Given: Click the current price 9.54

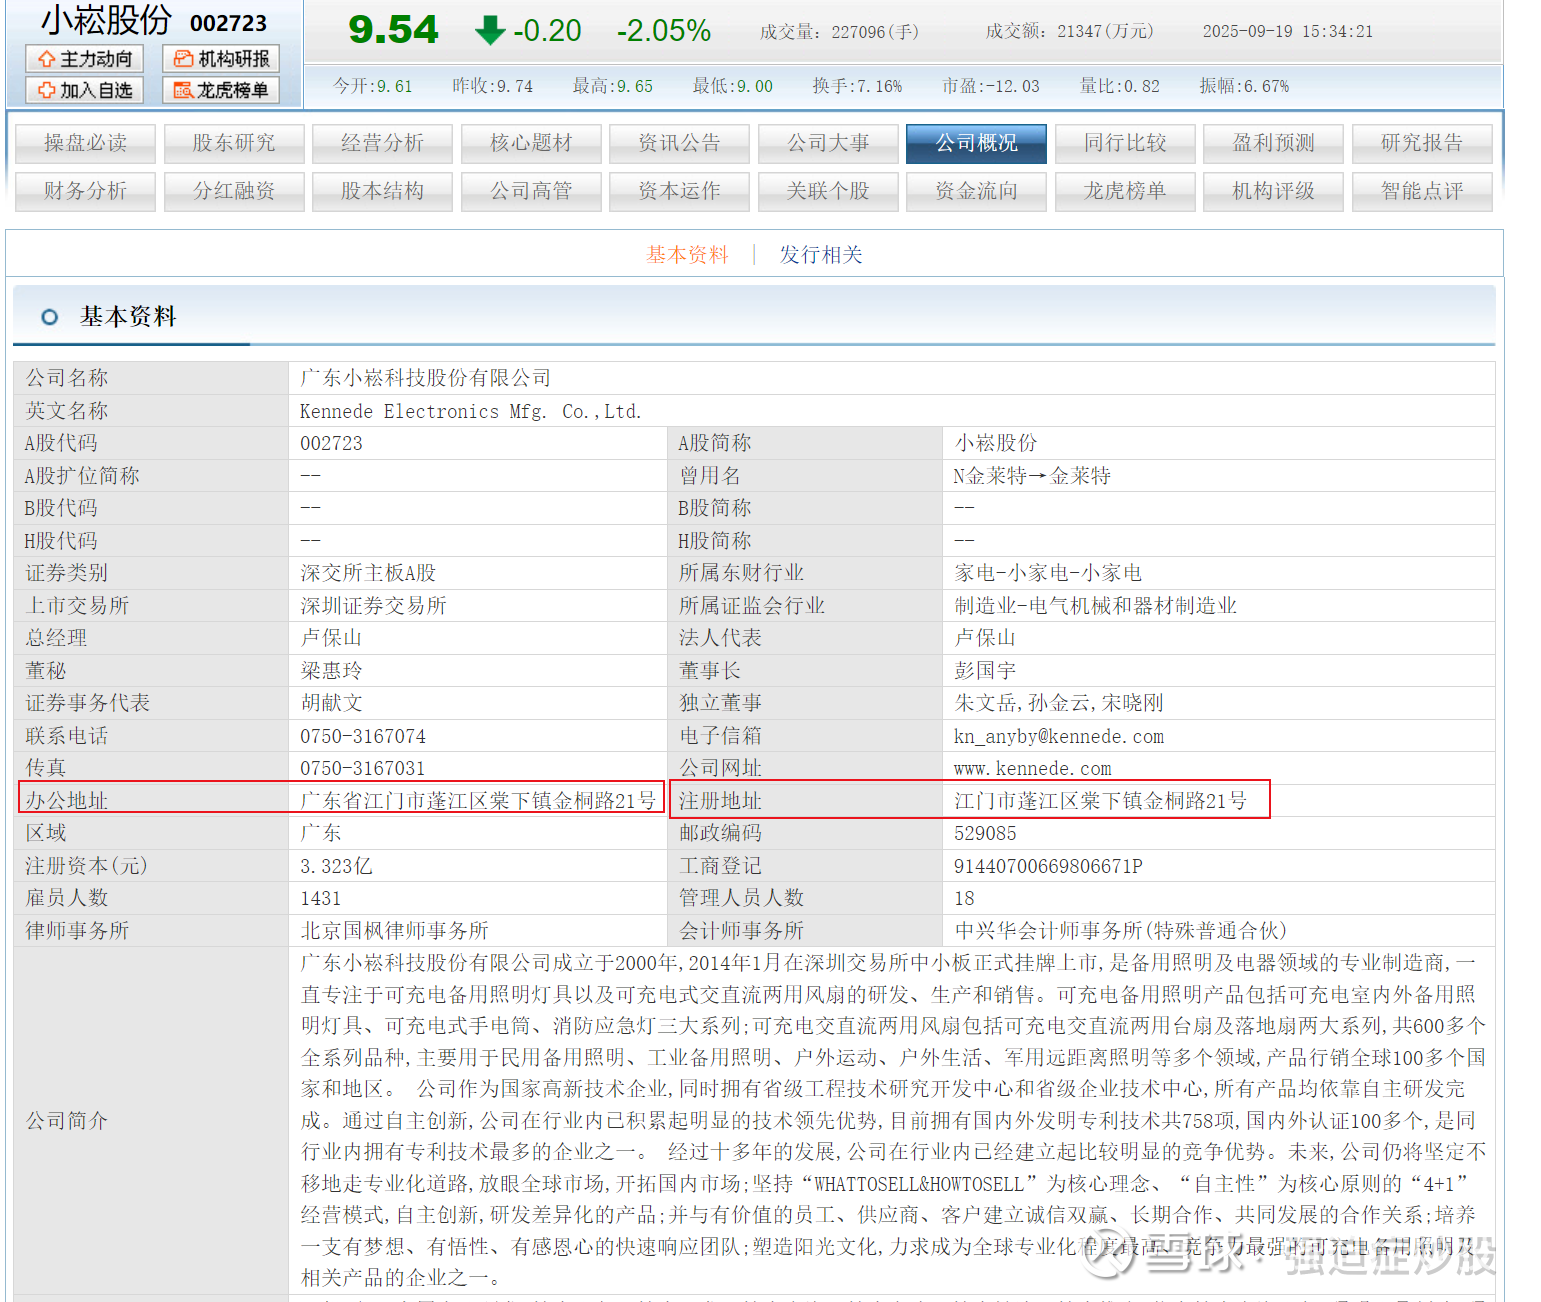Looking at the screenshot, I should [x=393, y=30].
